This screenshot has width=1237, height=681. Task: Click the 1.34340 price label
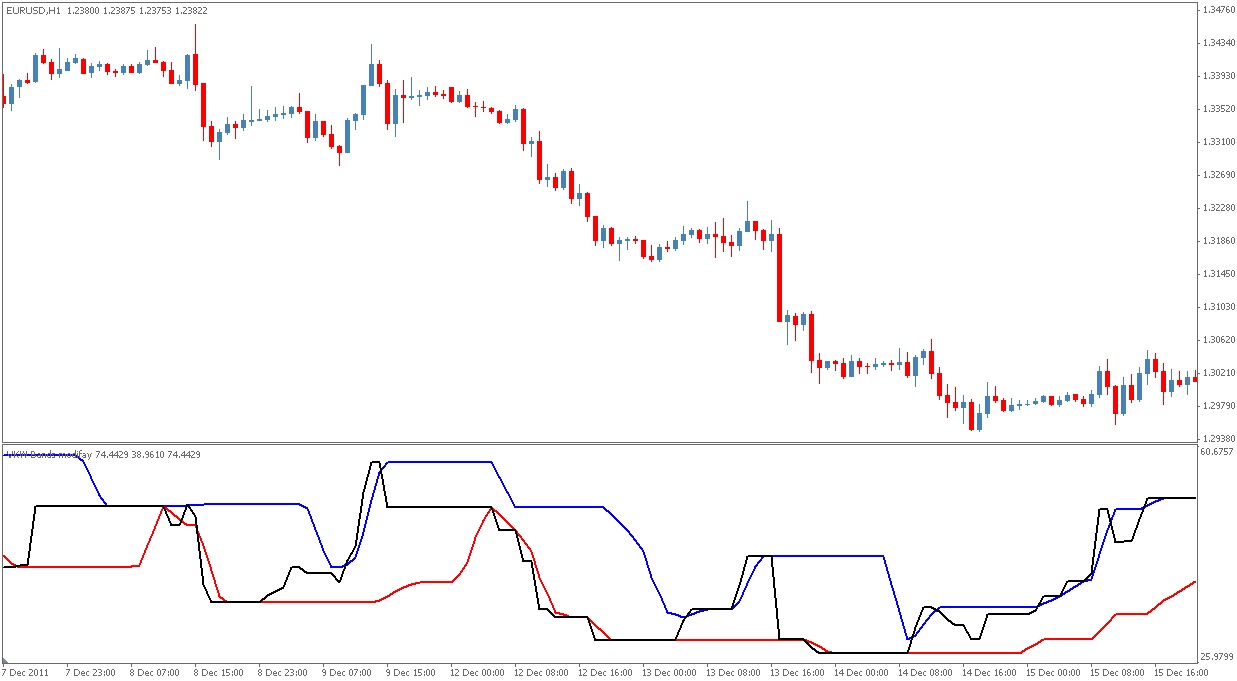[x=1219, y=43]
